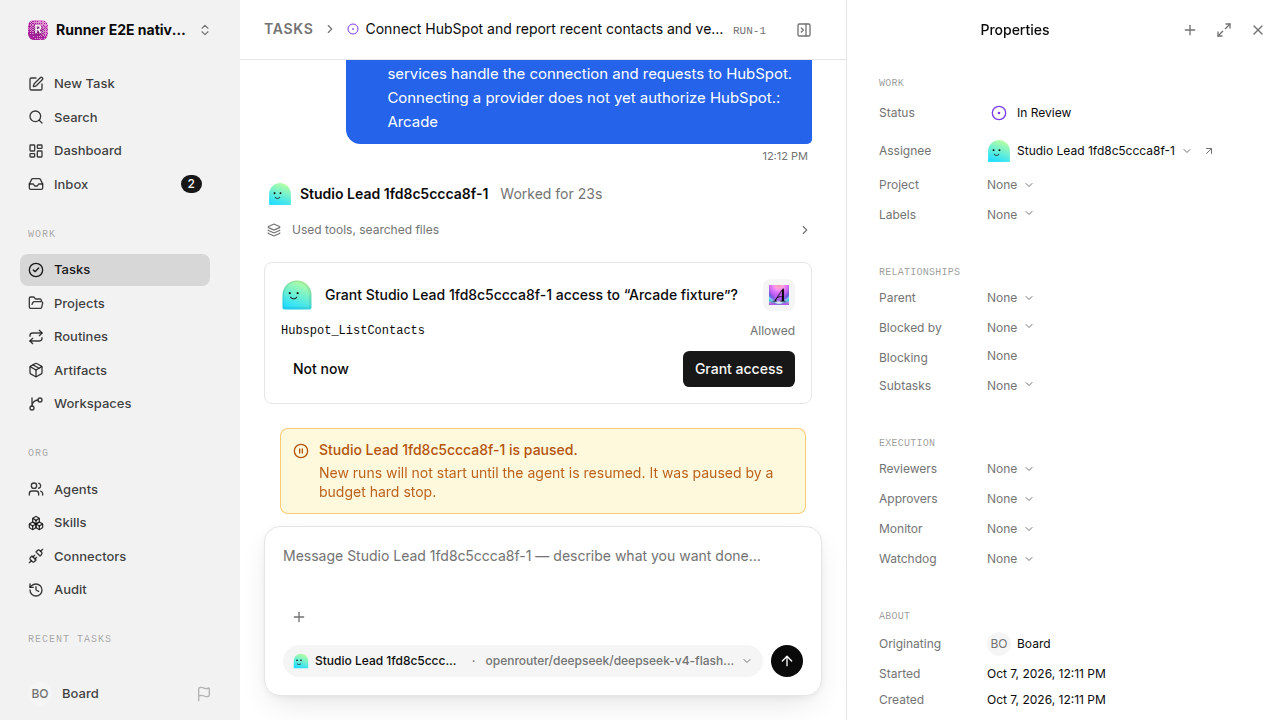
Task: Send the message with arrow button
Action: tap(787, 661)
